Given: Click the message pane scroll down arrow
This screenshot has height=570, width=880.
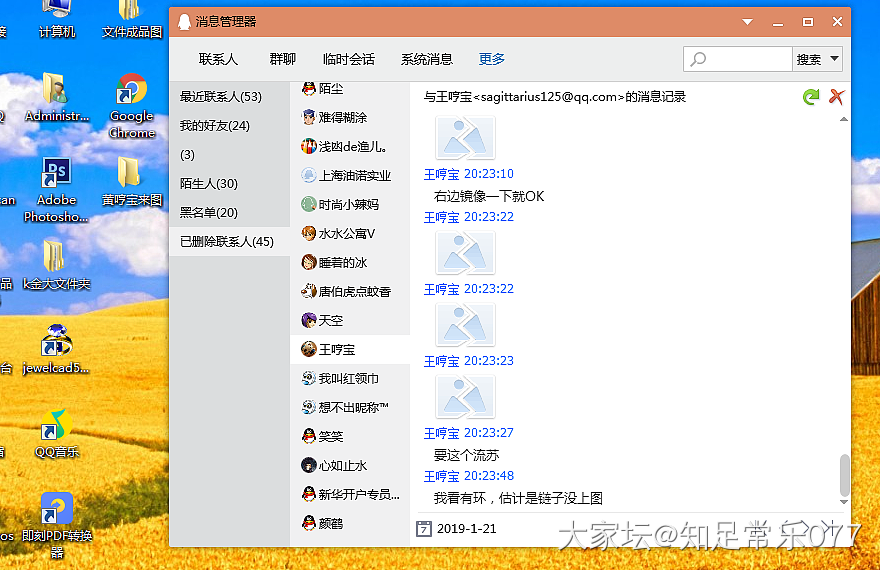Looking at the screenshot, I should point(844,502).
